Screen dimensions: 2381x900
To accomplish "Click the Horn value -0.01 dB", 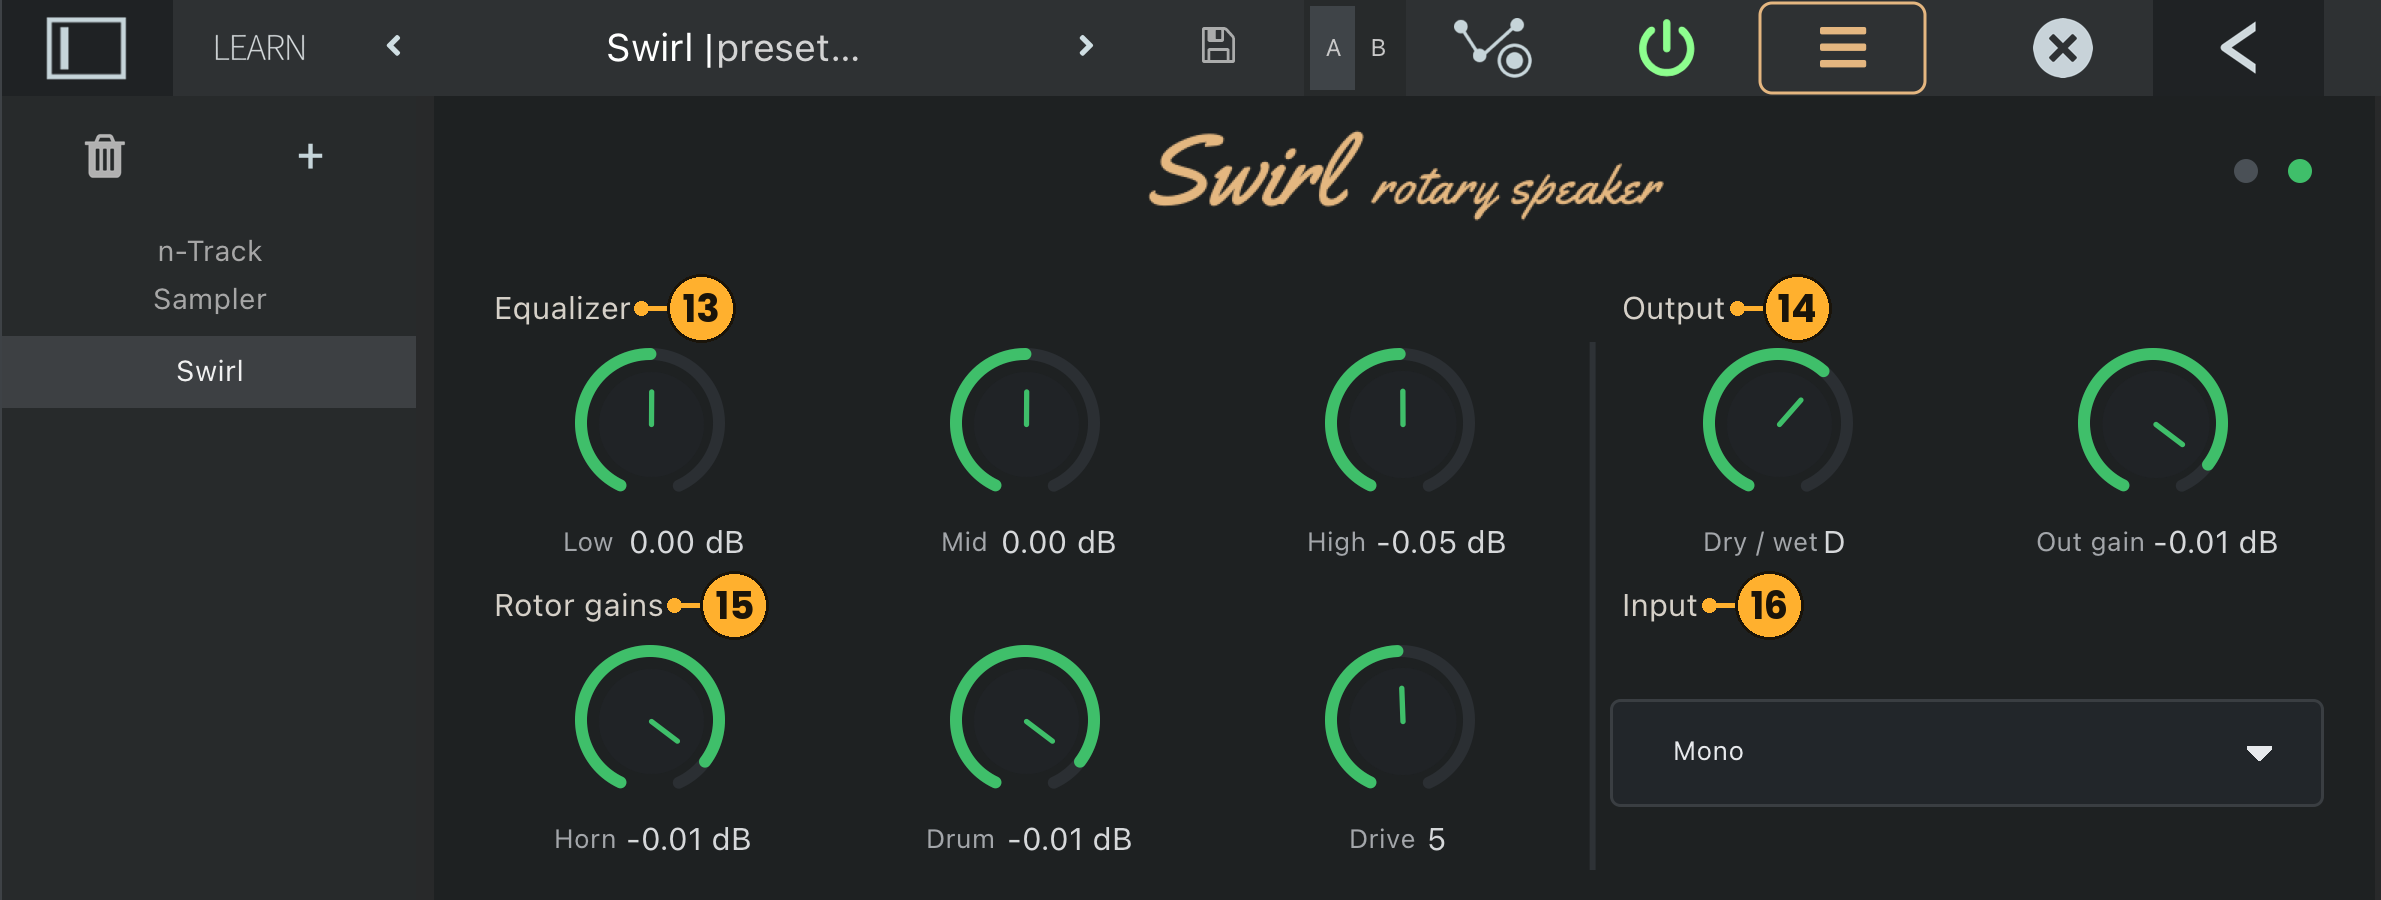I will pyautogui.click(x=689, y=839).
